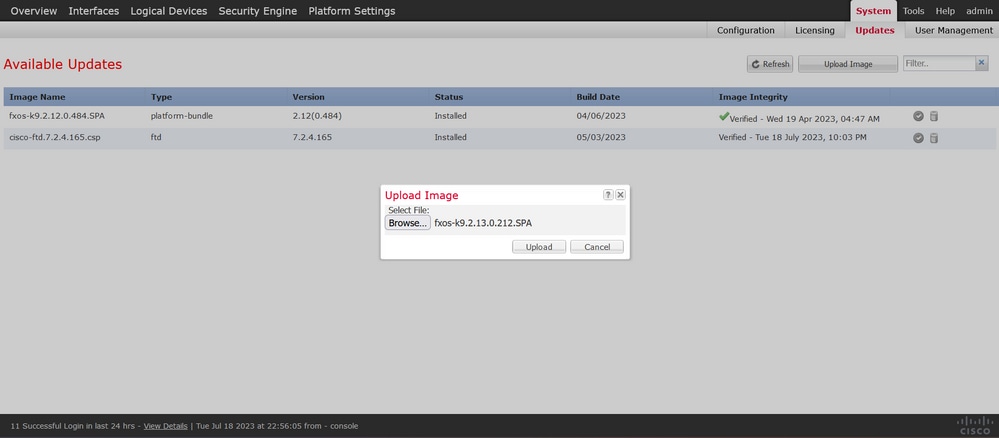Go to Logical Devices
999x438 pixels.
[x=169, y=11]
